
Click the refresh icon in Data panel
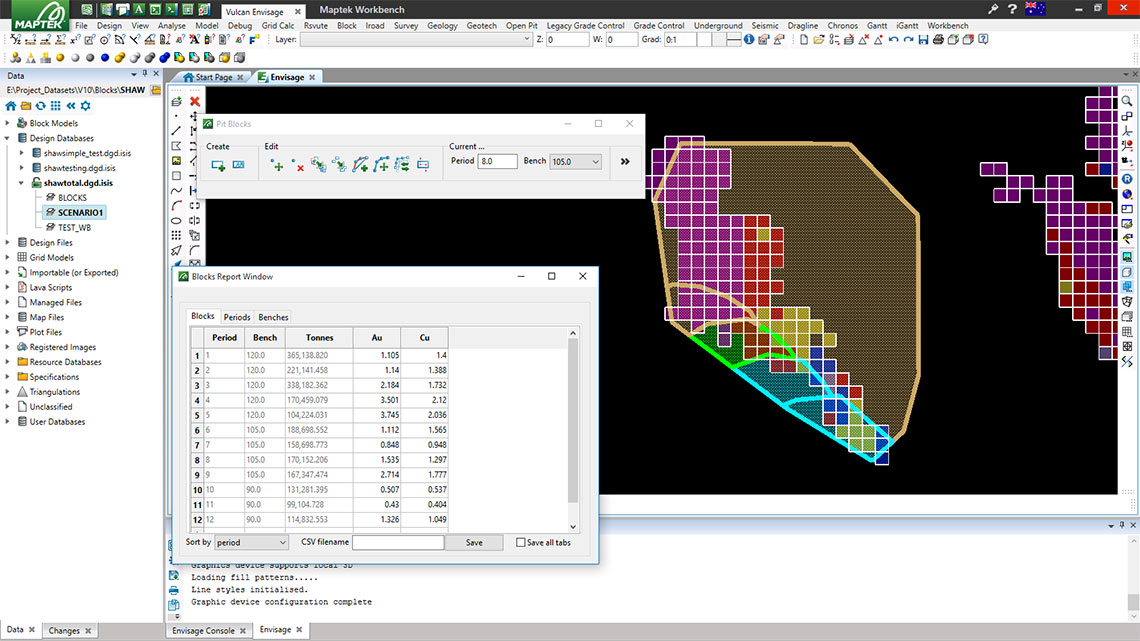(x=41, y=106)
